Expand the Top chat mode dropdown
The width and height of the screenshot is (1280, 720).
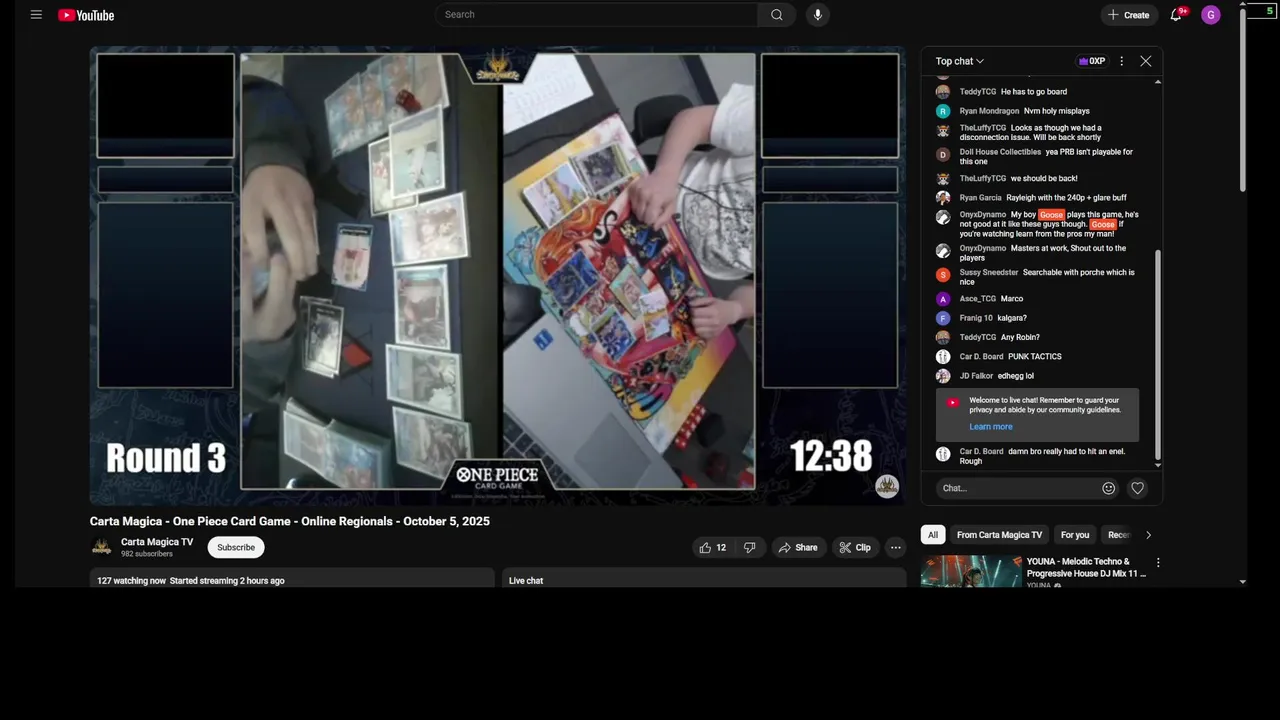[959, 61]
